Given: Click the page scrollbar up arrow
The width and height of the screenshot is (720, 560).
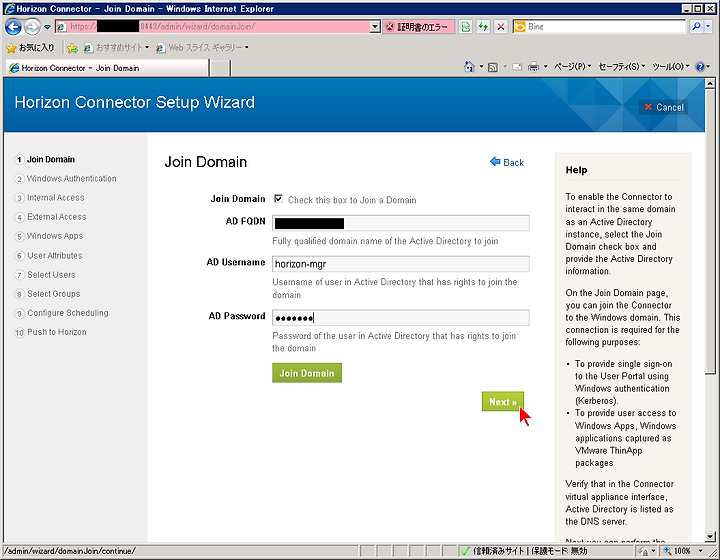Looking at the screenshot, I should coord(710,84).
